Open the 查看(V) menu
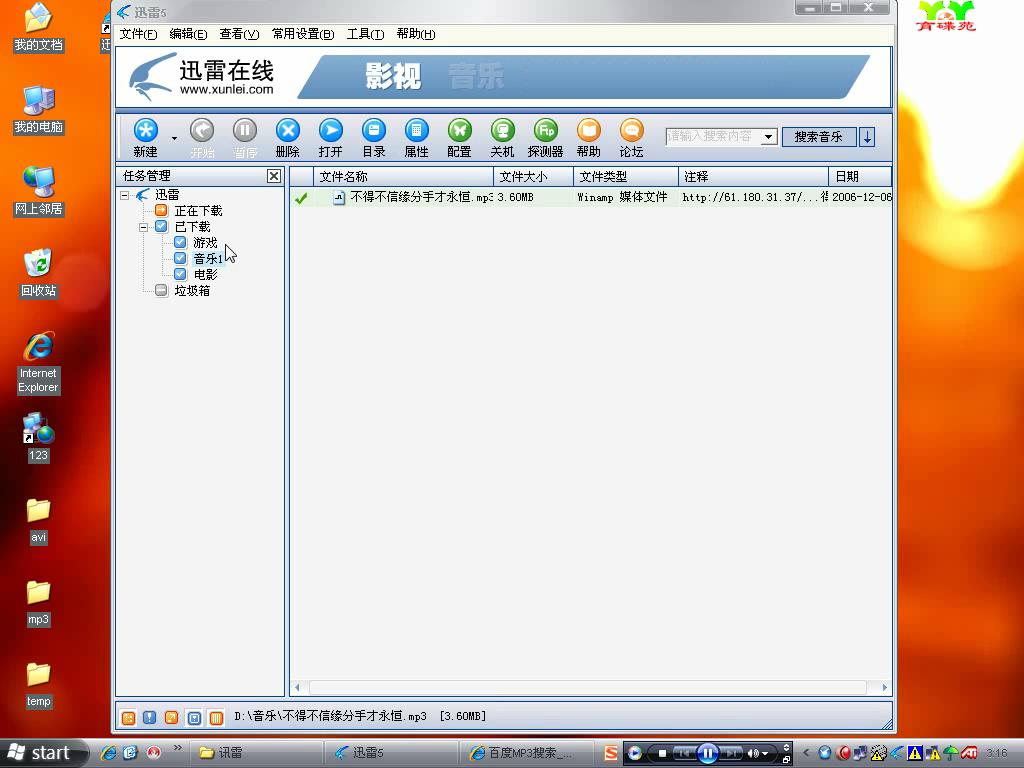 (x=239, y=34)
